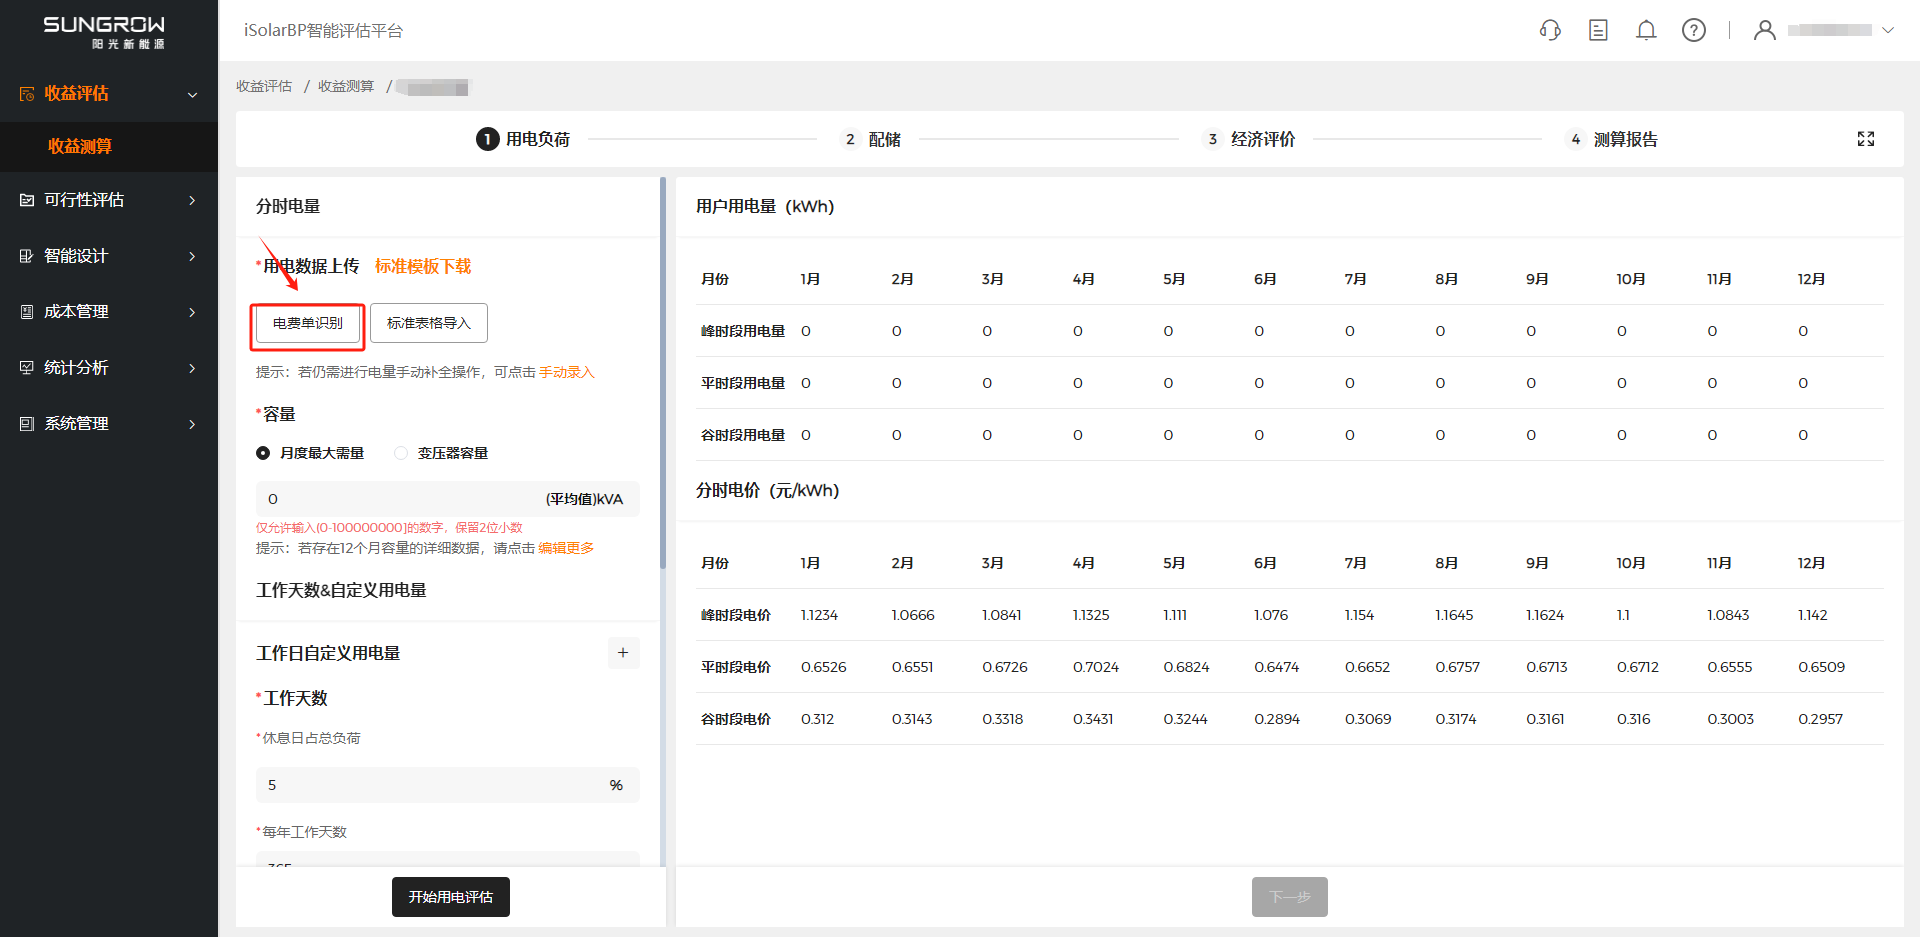Click the 标准模板下载 link
This screenshot has width=1920, height=937.
[423, 266]
